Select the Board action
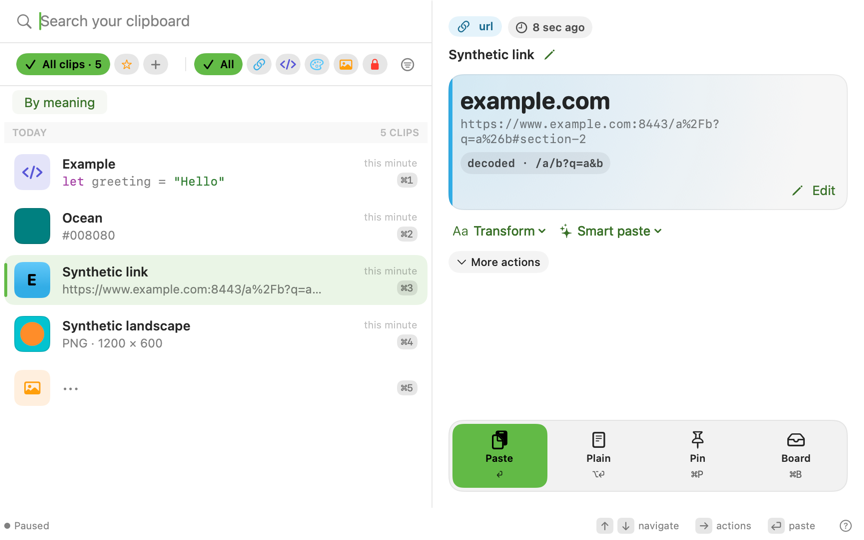 coord(795,456)
